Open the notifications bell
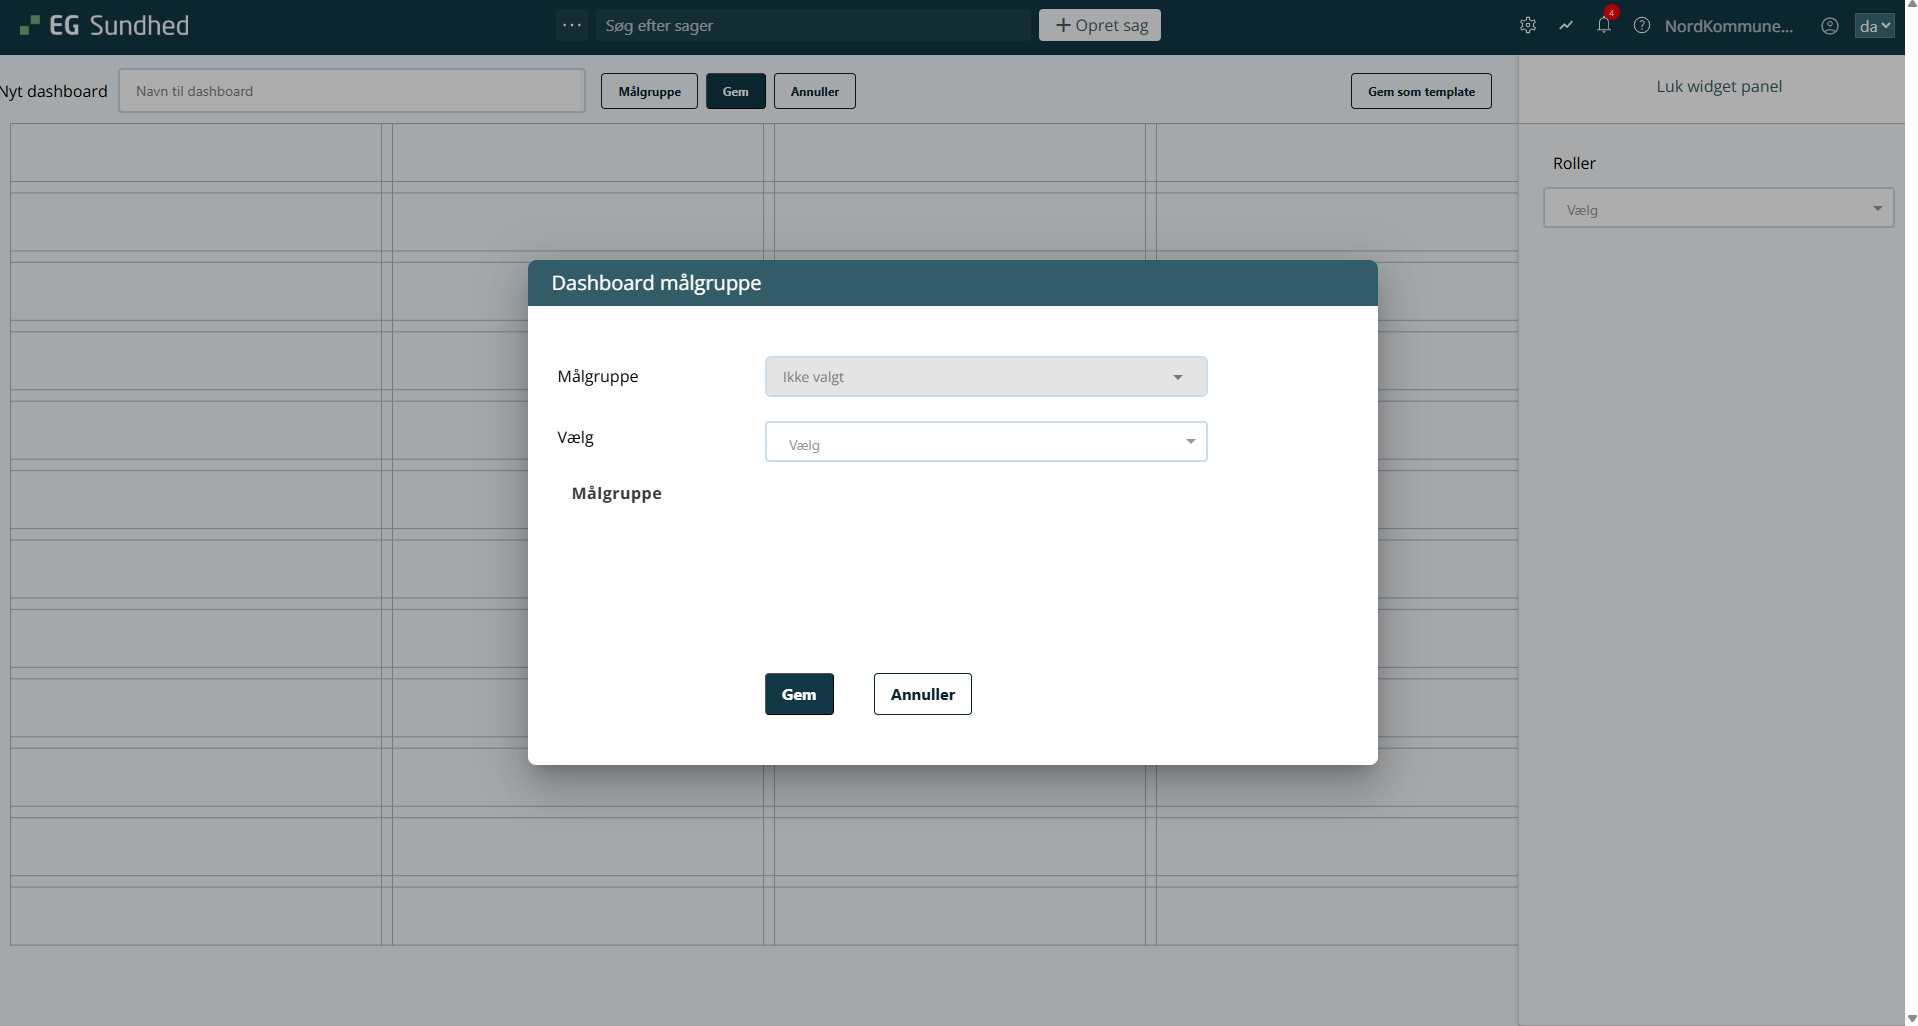This screenshot has height=1026, width=1918. [1604, 26]
